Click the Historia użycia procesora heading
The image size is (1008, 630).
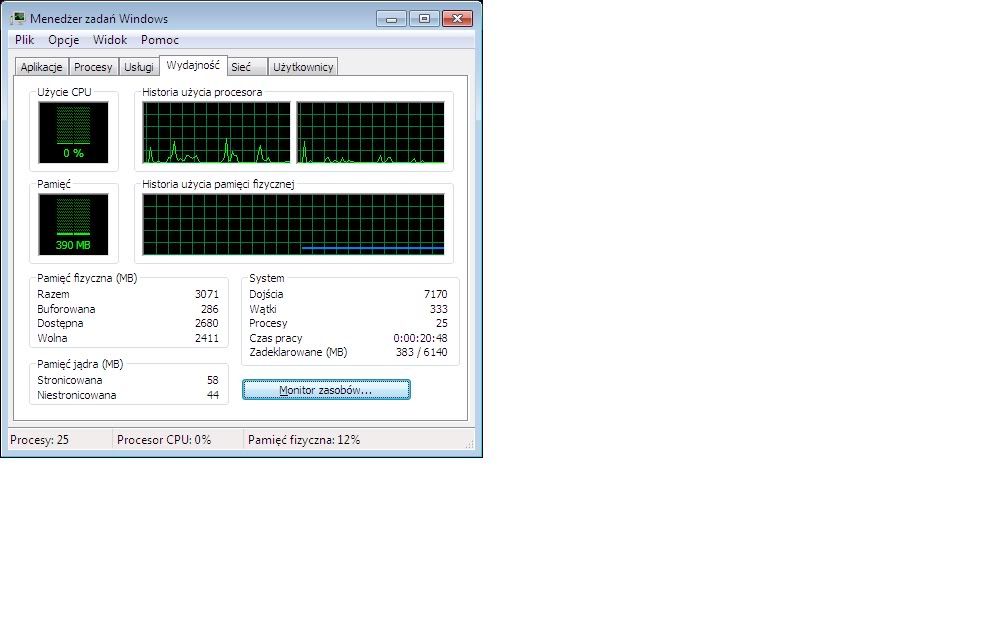point(202,92)
